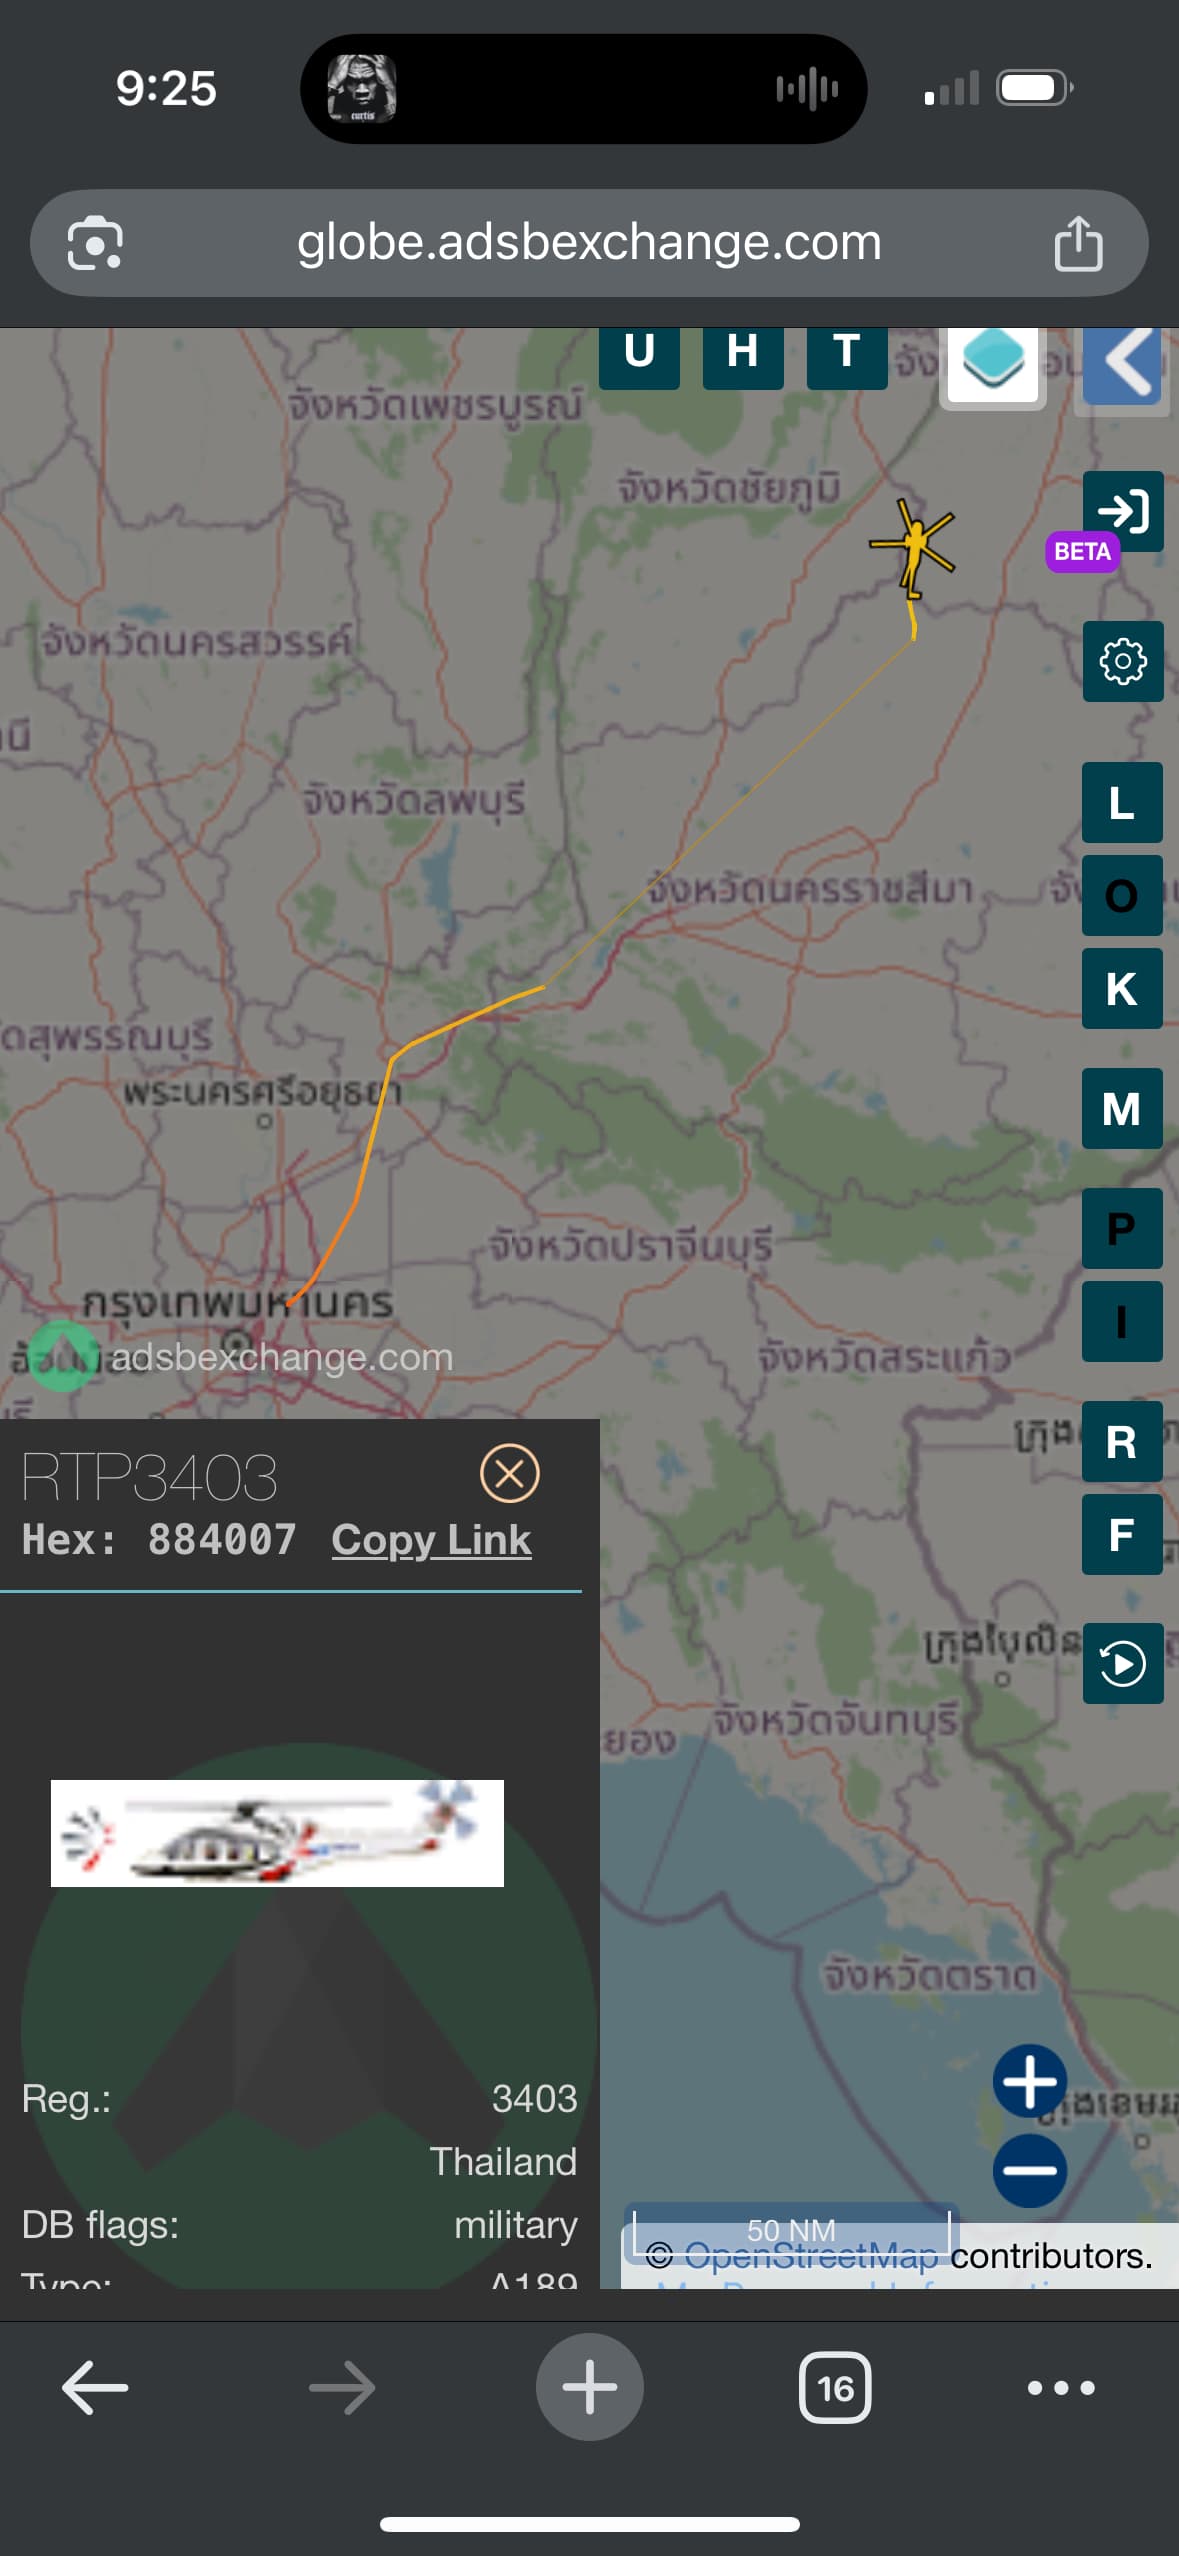Click the M map button
Image resolution: width=1179 pixels, height=2556 pixels.
tap(1122, 1108)
